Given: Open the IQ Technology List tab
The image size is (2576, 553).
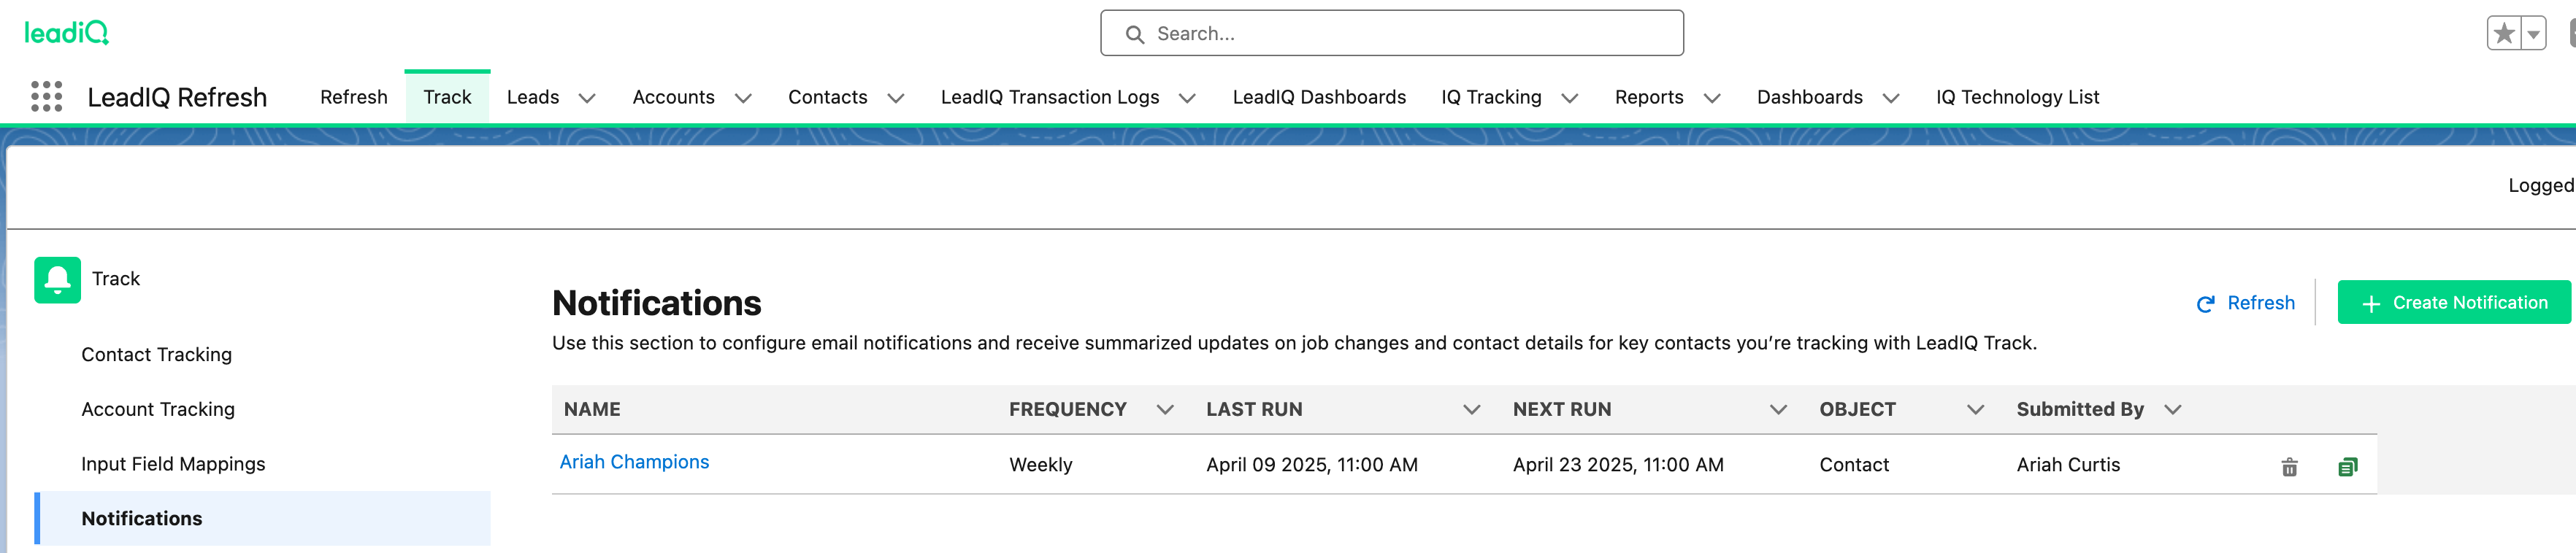Looking at the screenshot, I should [2017, 97].
